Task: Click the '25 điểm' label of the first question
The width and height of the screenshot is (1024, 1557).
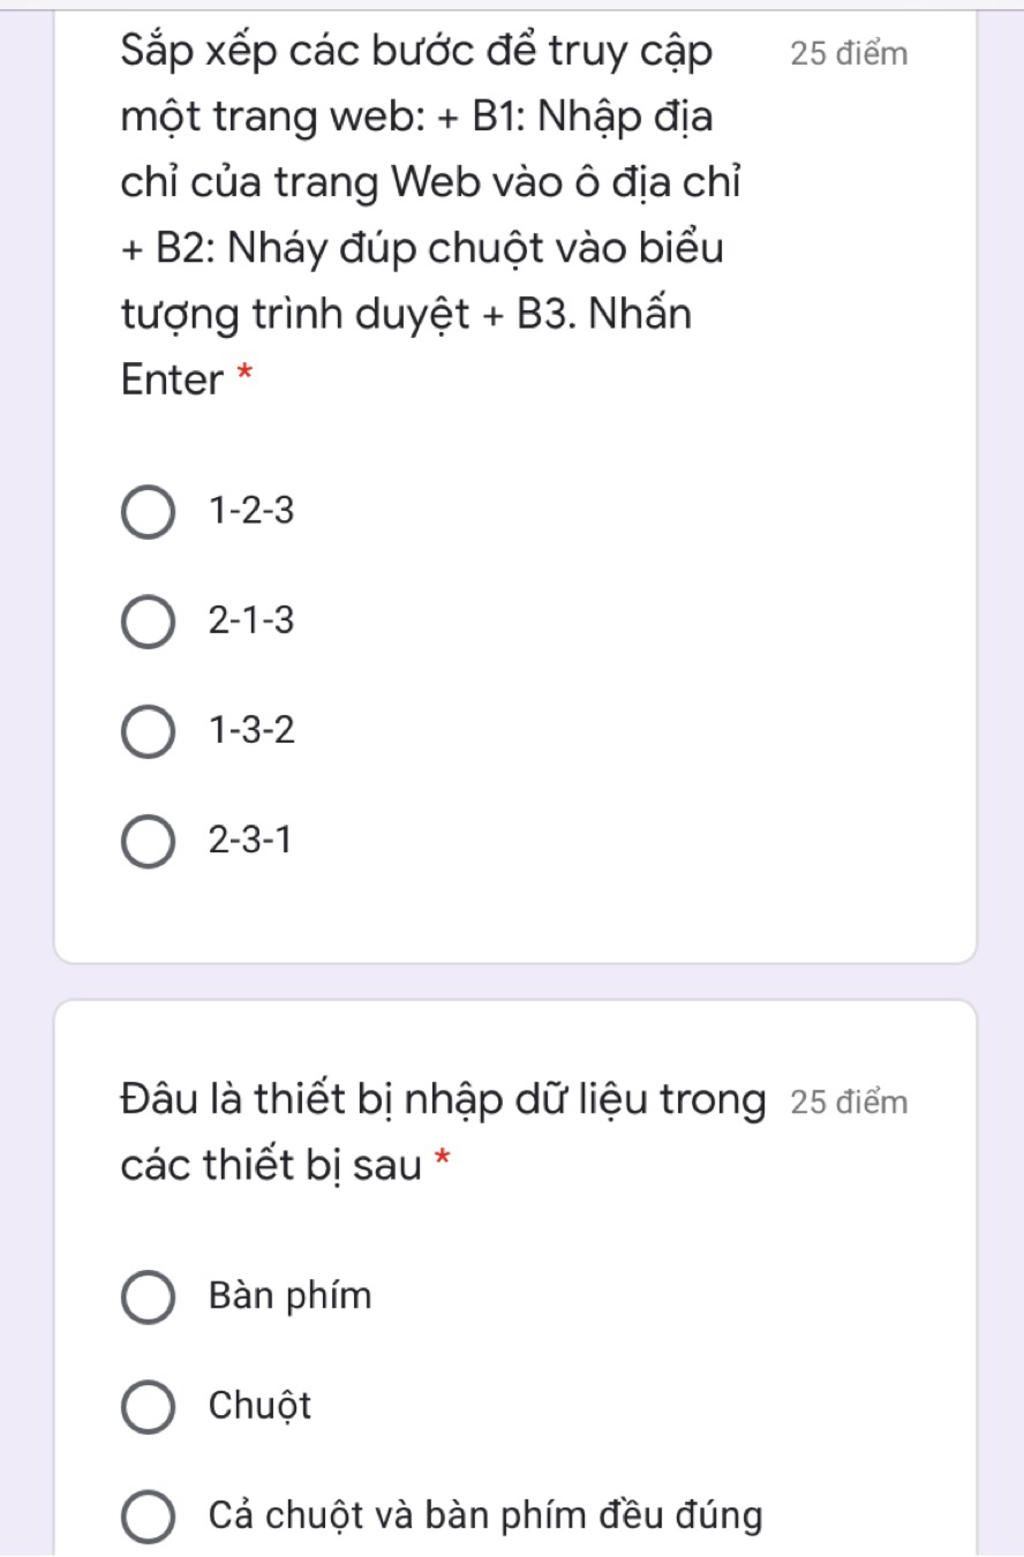Action: point(849,54)
